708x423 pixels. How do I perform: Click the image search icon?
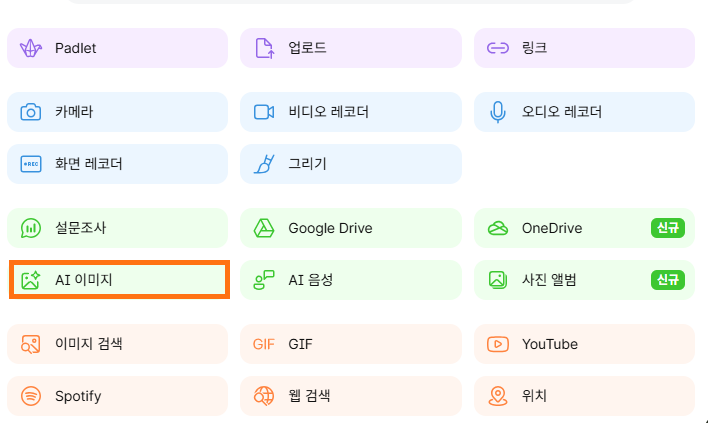[x=31, y=344]
